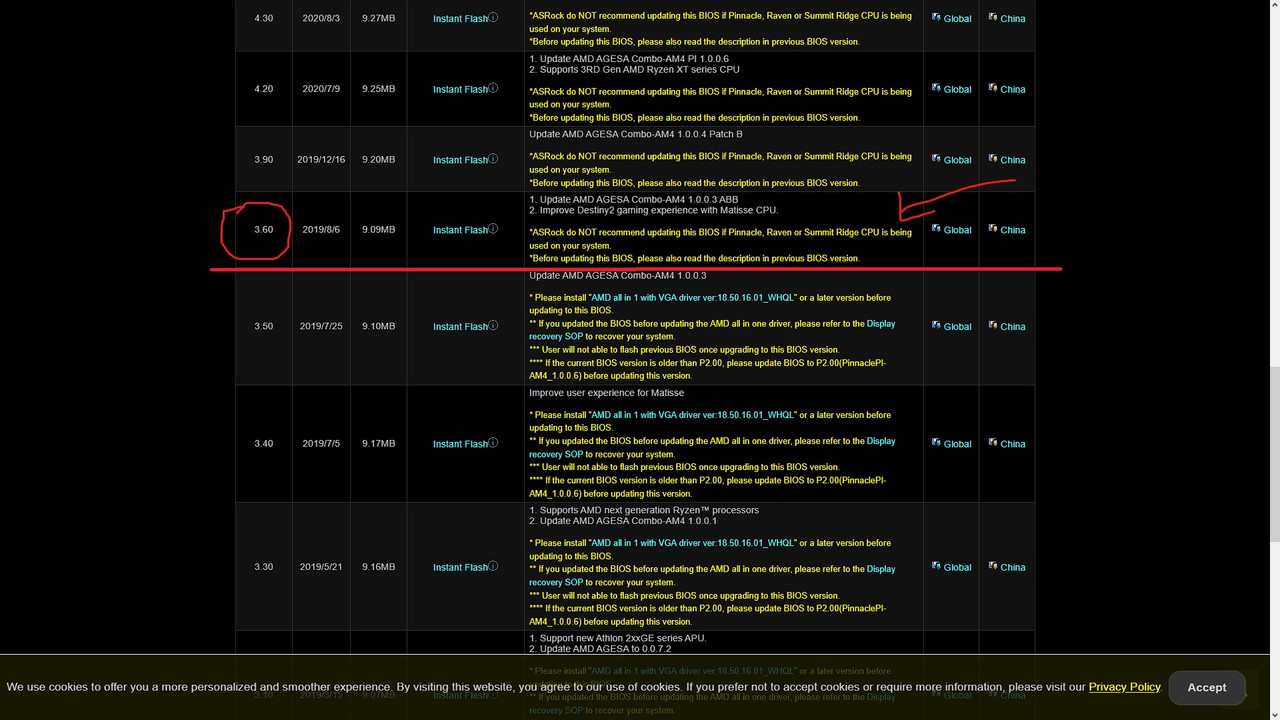Open the Privacy Policy link
This screenshot has height=720, width=1280.
[x=1124, y=687]
